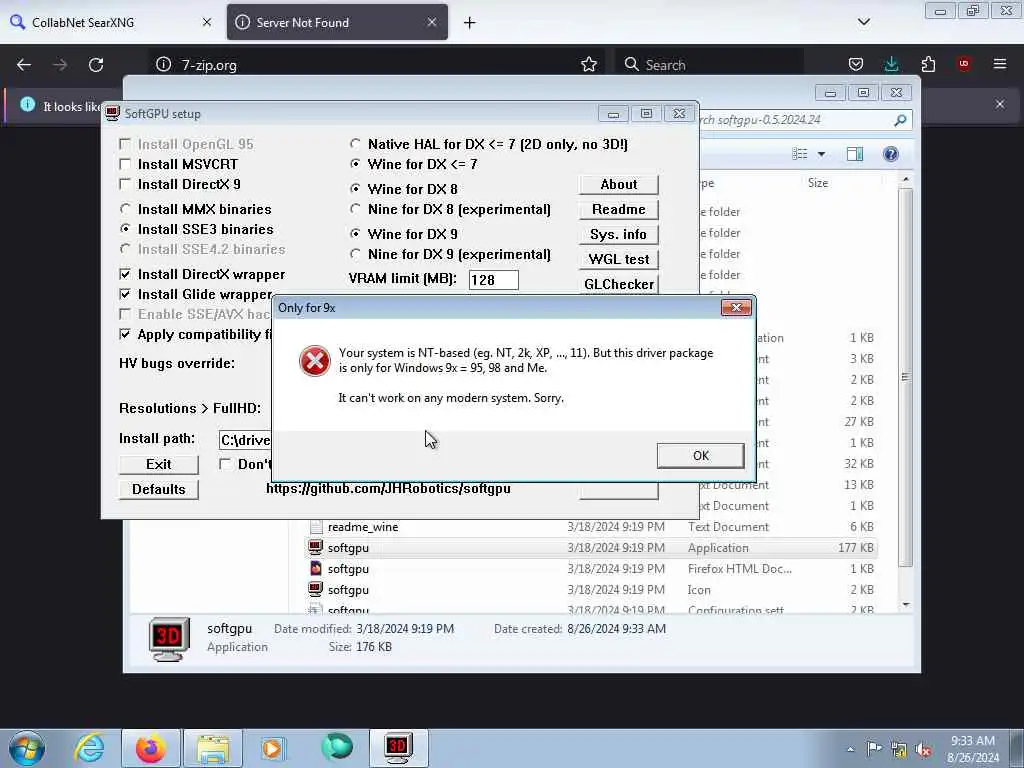Select Nine for DX 9 experimental option
This screenshot has width=1024, height=768.
click(355, 254)
